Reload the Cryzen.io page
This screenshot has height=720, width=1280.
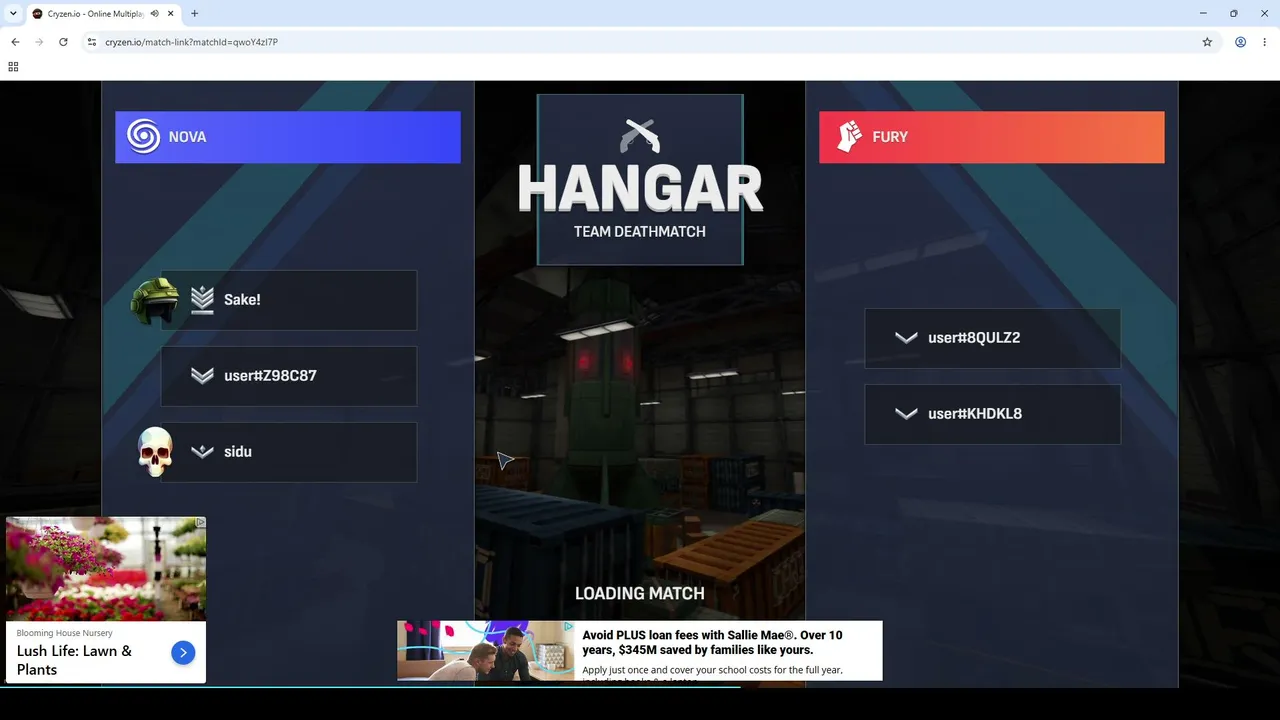pos(63,42)
